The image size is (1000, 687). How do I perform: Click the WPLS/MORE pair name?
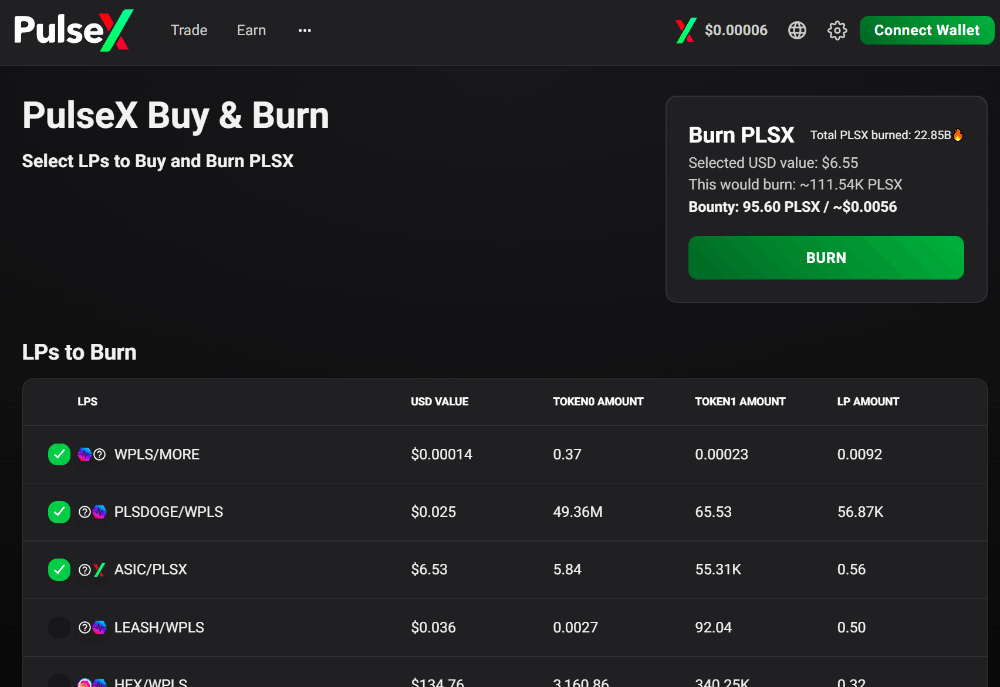tap(157, 454)
